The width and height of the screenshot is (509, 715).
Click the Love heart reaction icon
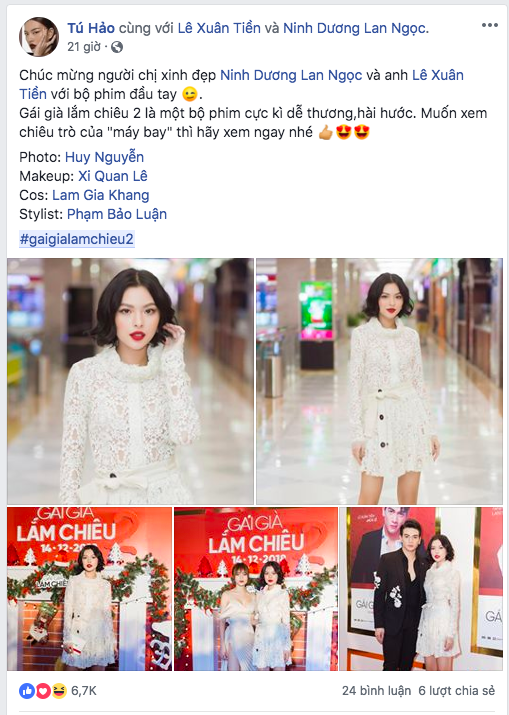[42, 691]
